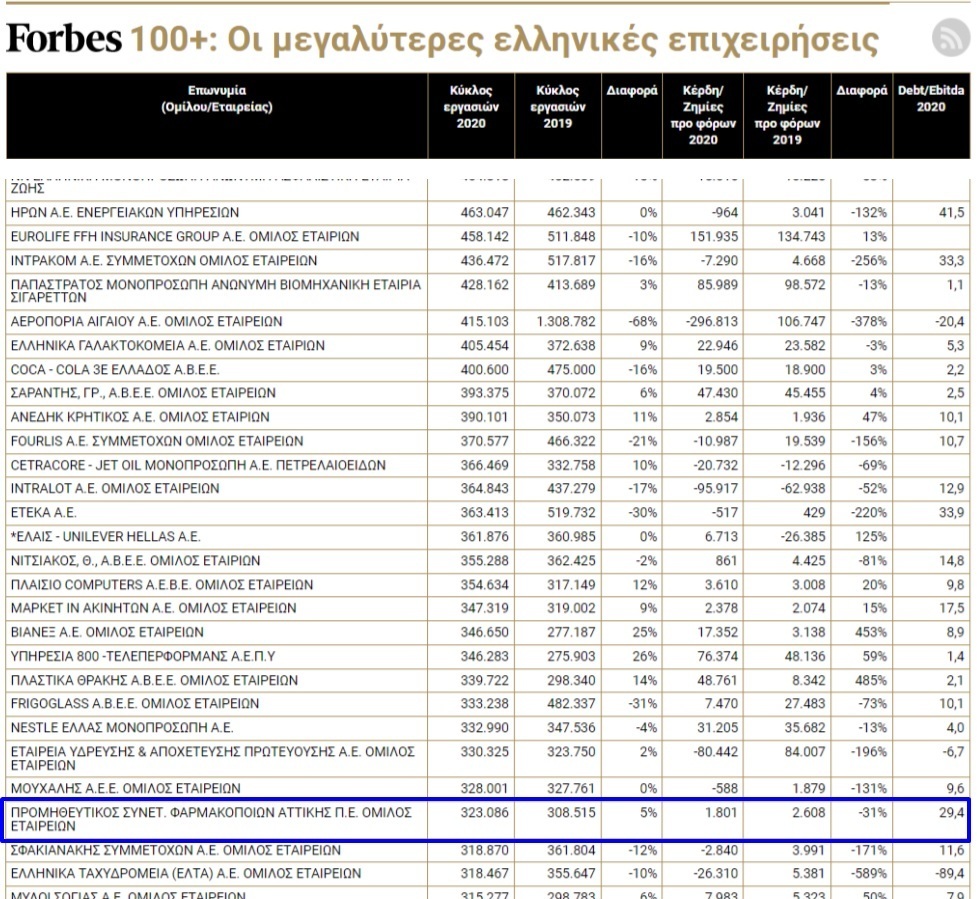Click the Debt/Ebitda value '-20,4'
The width and height of the screenshot is (977, 899).
[950, 321]
